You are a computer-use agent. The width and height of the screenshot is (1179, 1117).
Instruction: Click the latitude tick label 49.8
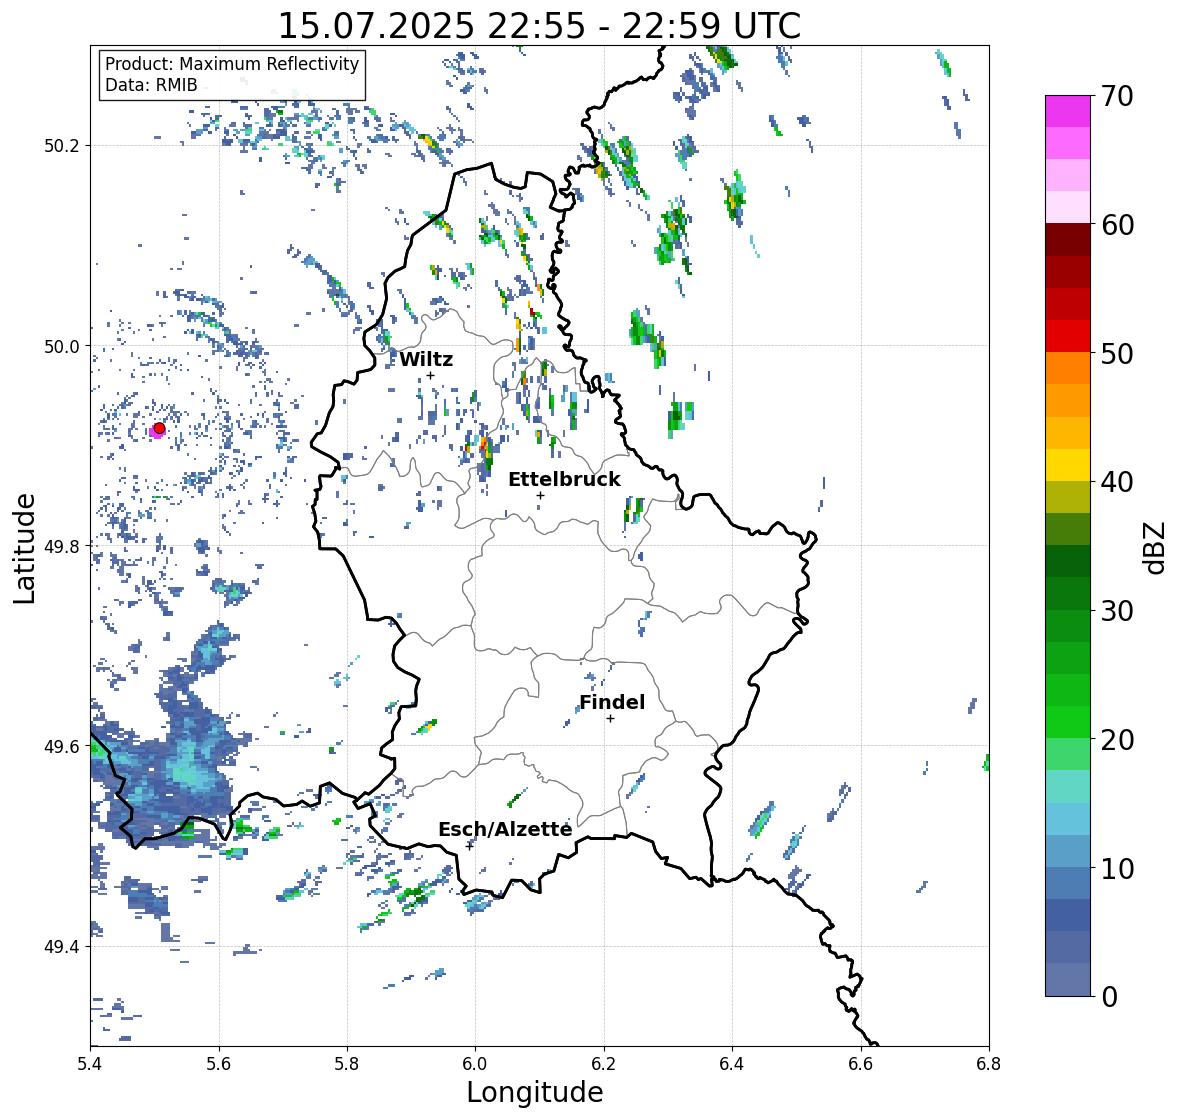click(x=62, y=546)
